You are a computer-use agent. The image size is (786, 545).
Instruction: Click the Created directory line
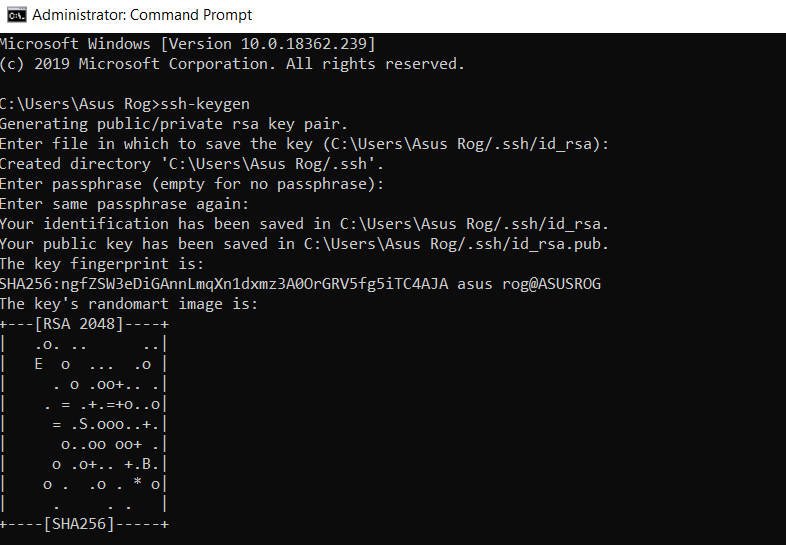pos(192,164)
